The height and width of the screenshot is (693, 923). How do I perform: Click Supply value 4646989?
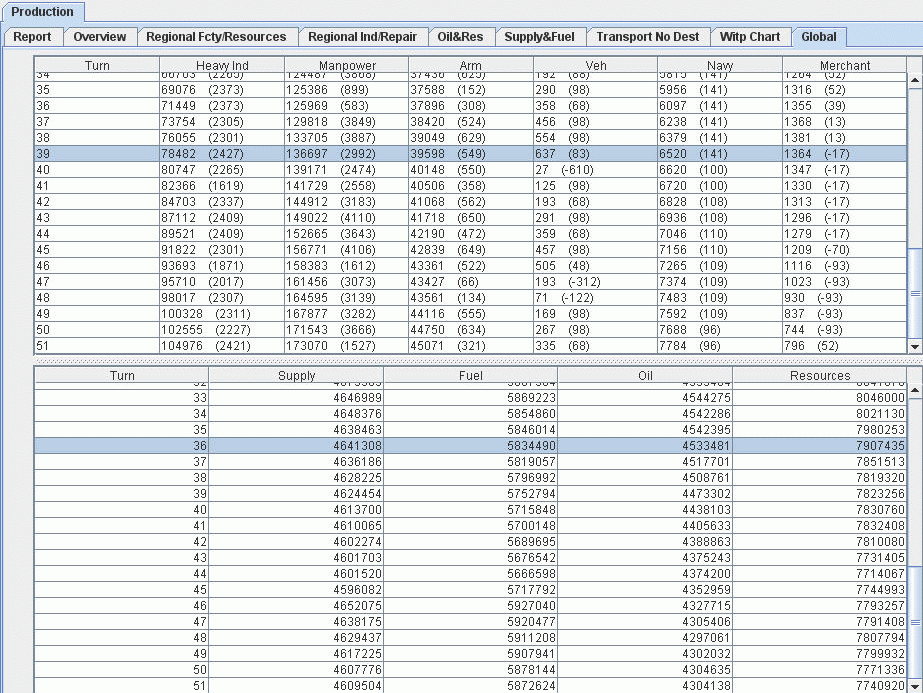tap(296, 397)
